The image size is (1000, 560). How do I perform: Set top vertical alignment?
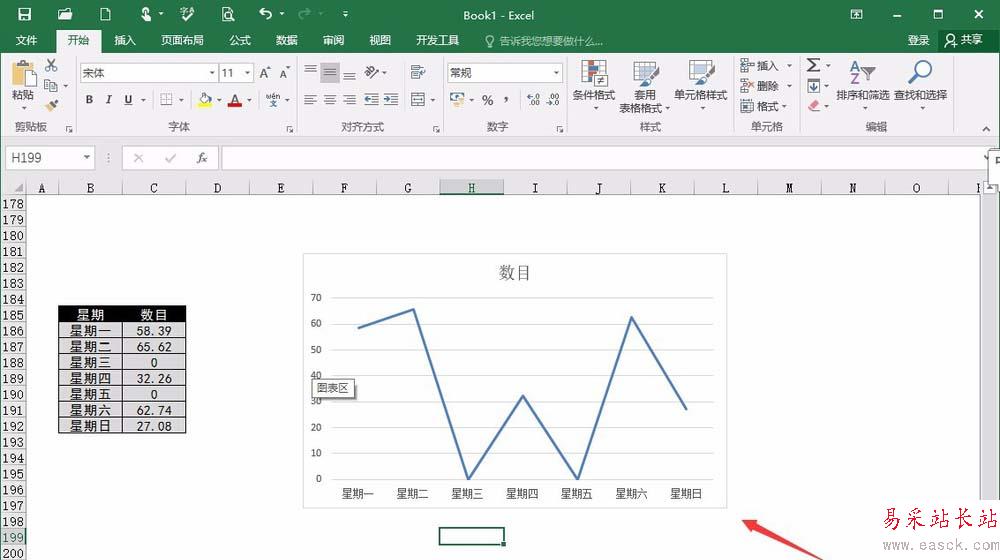tap(311, 70)
